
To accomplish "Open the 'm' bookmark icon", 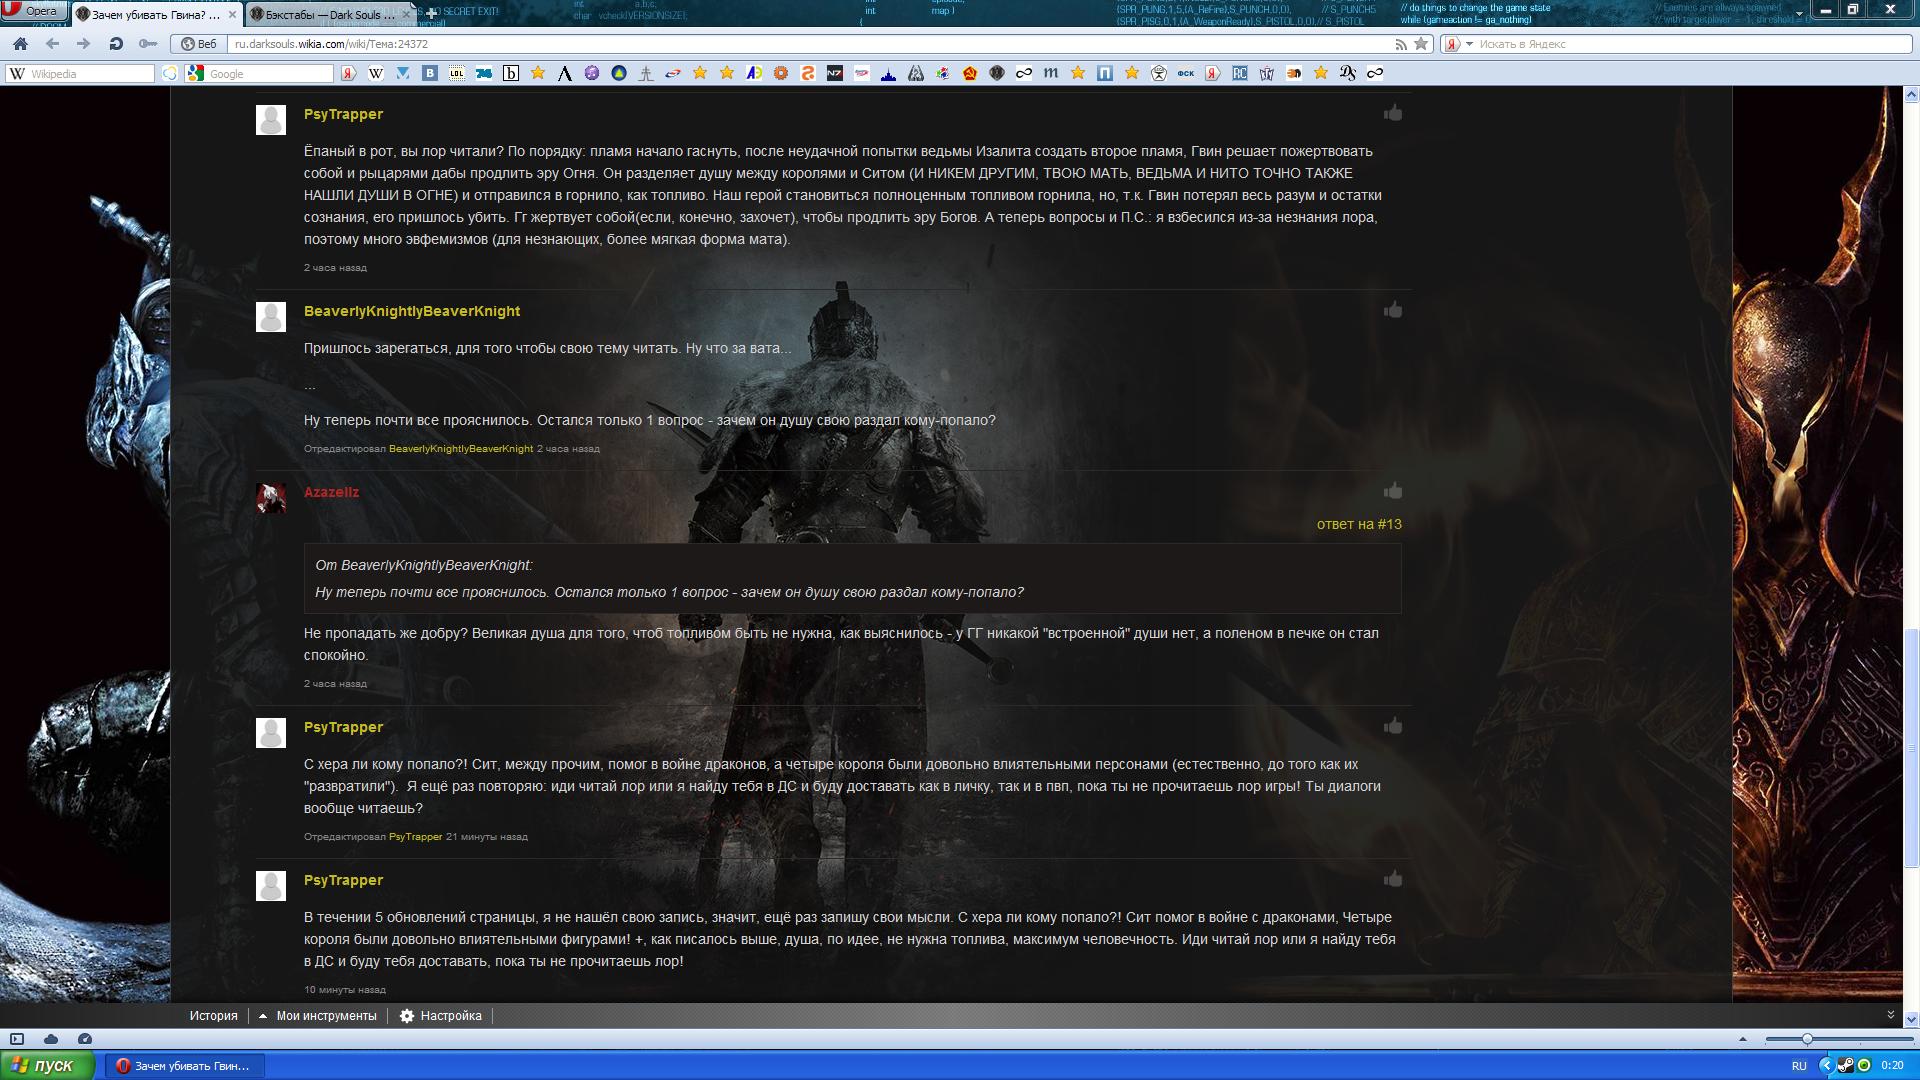I will pos(1051,73).
